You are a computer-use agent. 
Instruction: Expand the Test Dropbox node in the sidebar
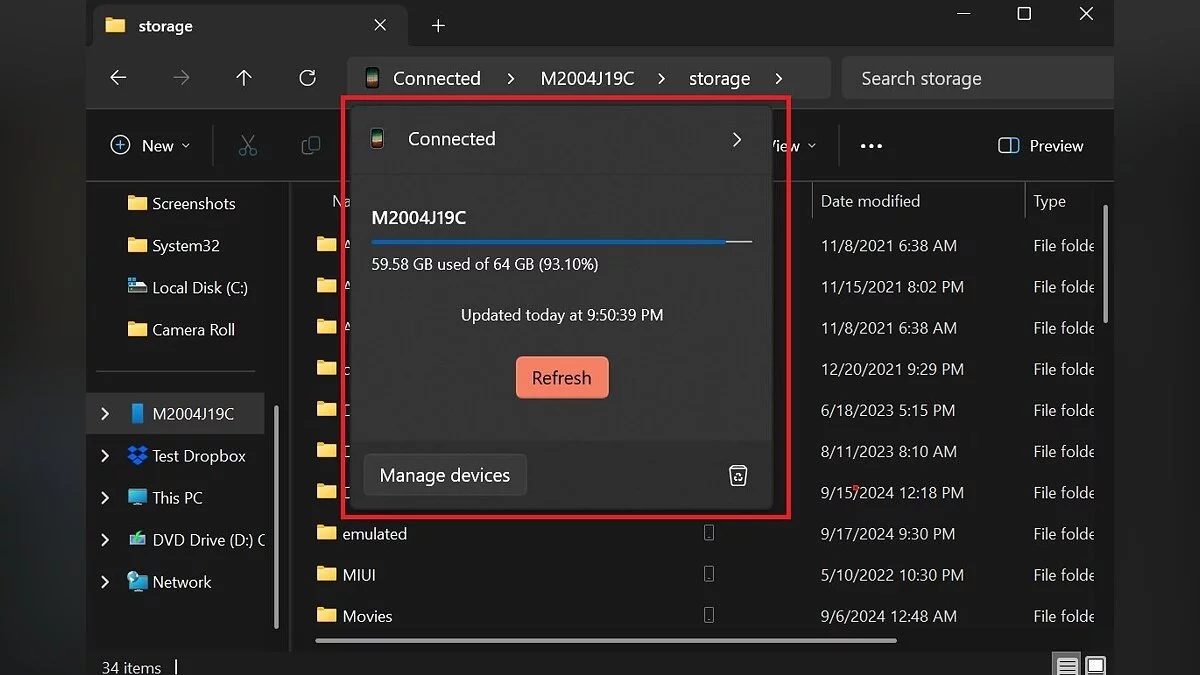coord(105,456)
